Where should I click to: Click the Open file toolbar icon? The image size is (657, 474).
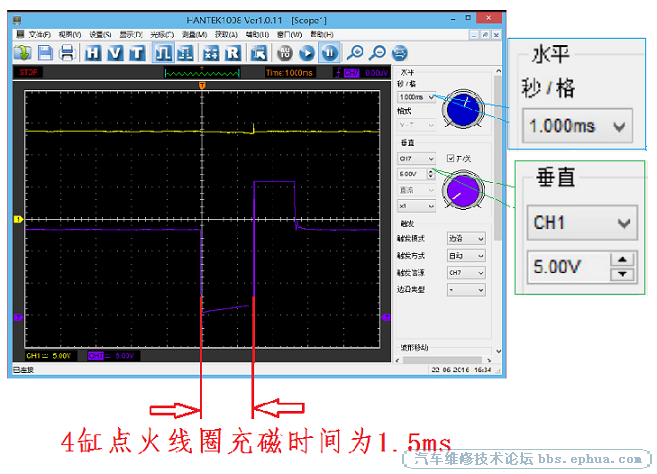[23, 53]
